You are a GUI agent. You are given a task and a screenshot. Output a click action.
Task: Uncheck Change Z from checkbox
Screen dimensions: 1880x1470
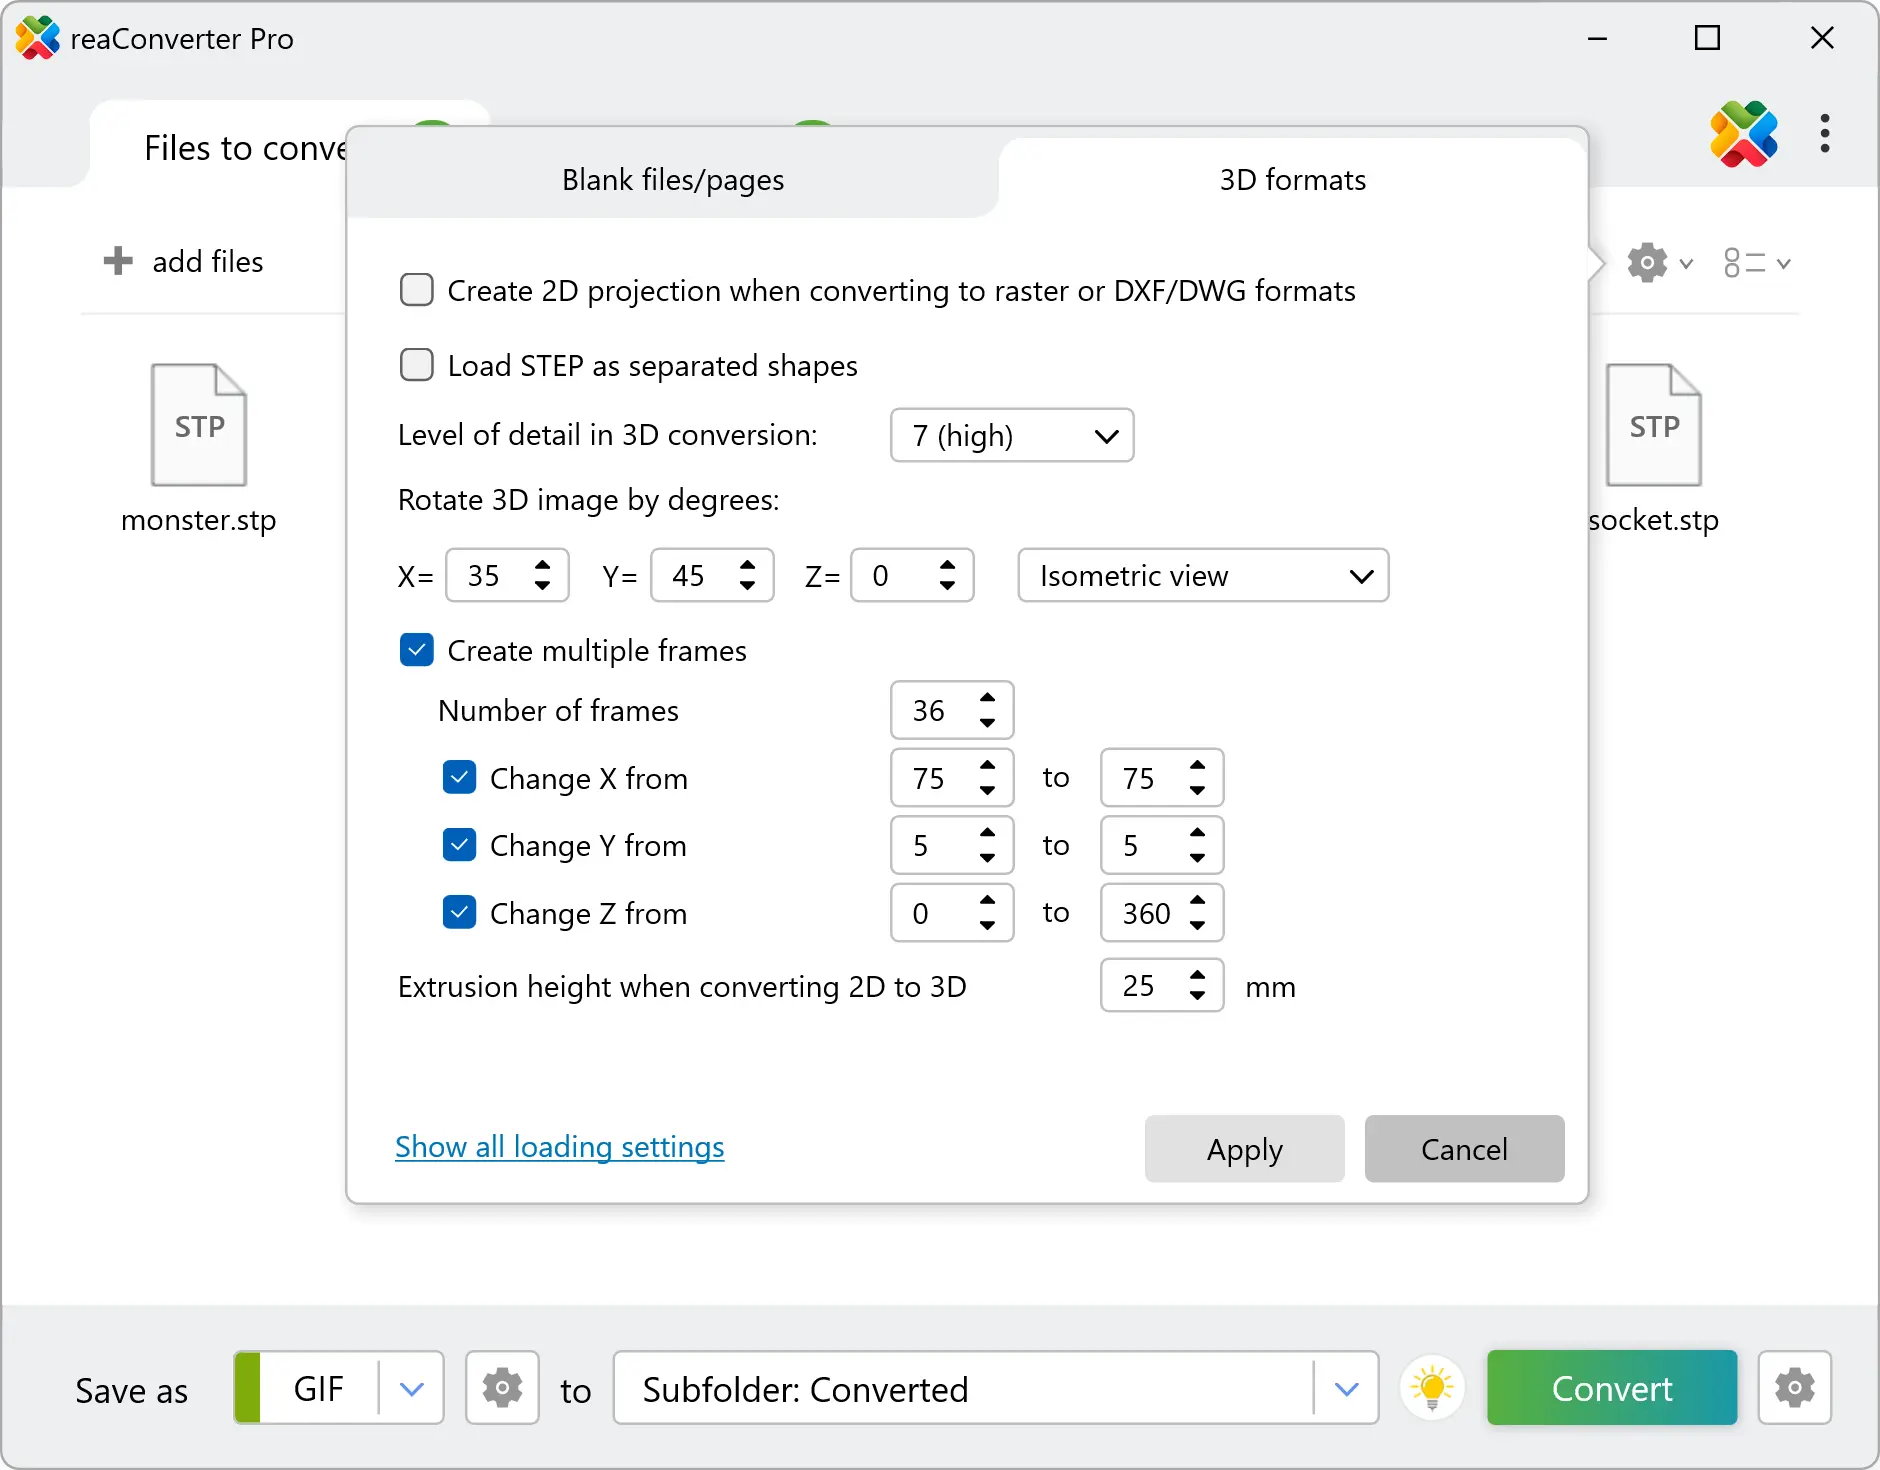click(459, 912)
